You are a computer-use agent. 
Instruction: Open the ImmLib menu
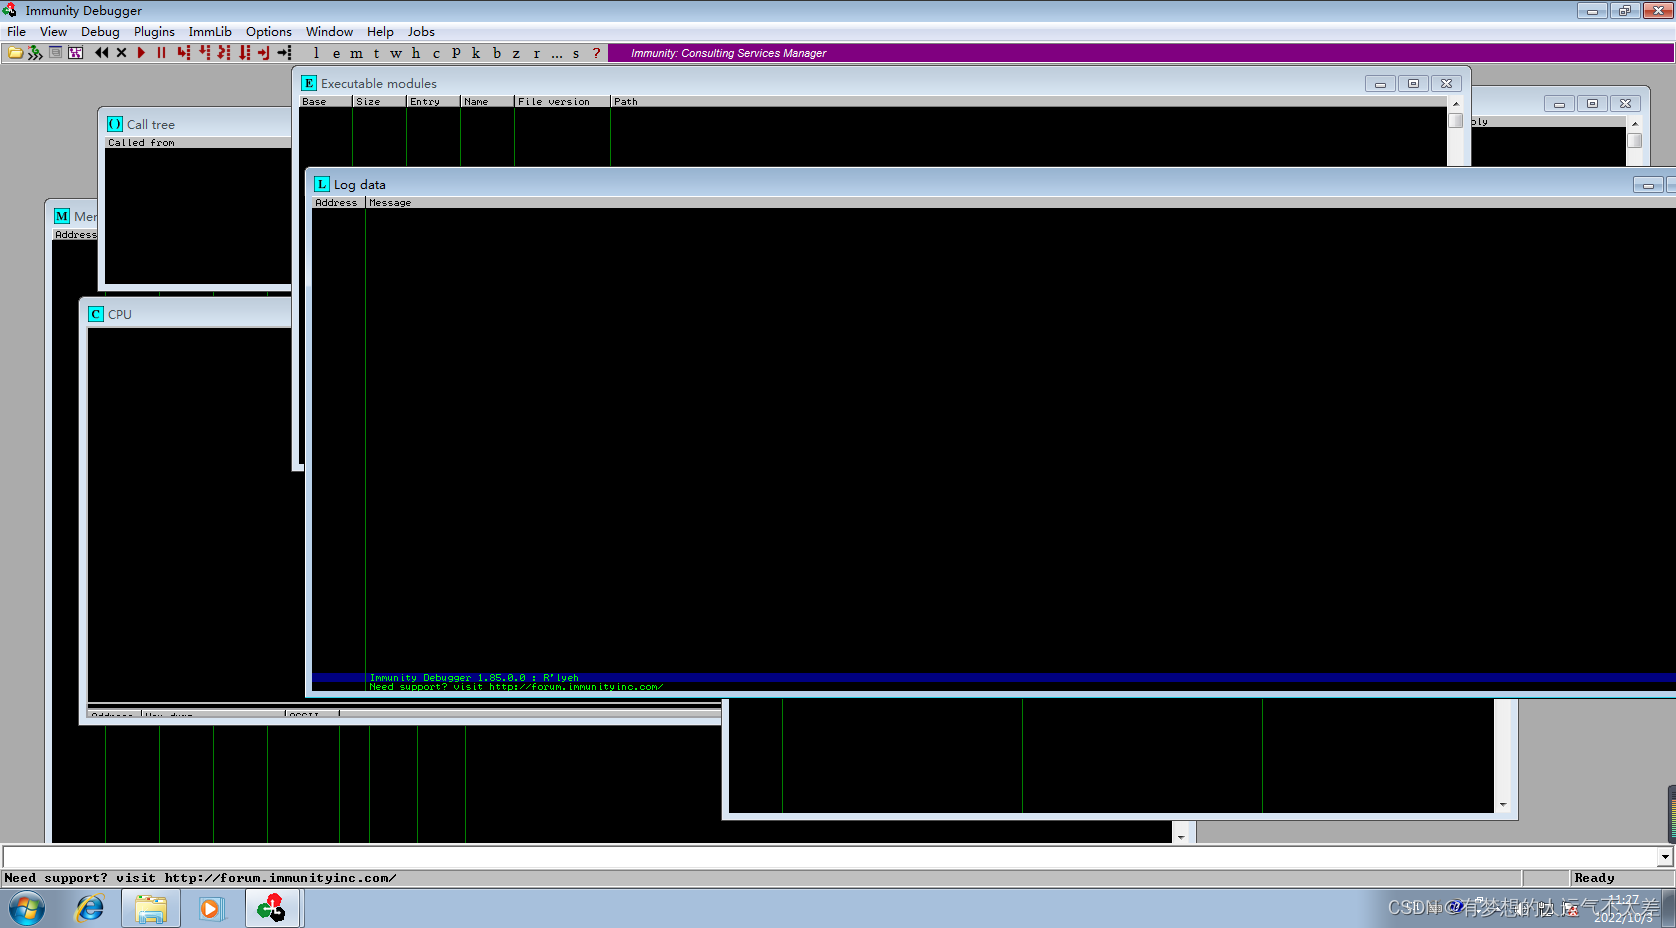[210, 32]
